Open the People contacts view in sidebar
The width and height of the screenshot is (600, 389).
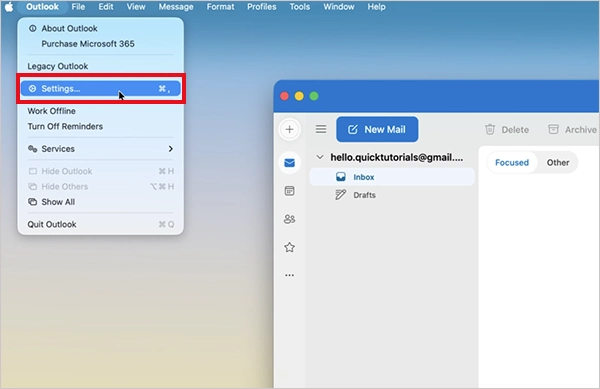pos(290,219)
